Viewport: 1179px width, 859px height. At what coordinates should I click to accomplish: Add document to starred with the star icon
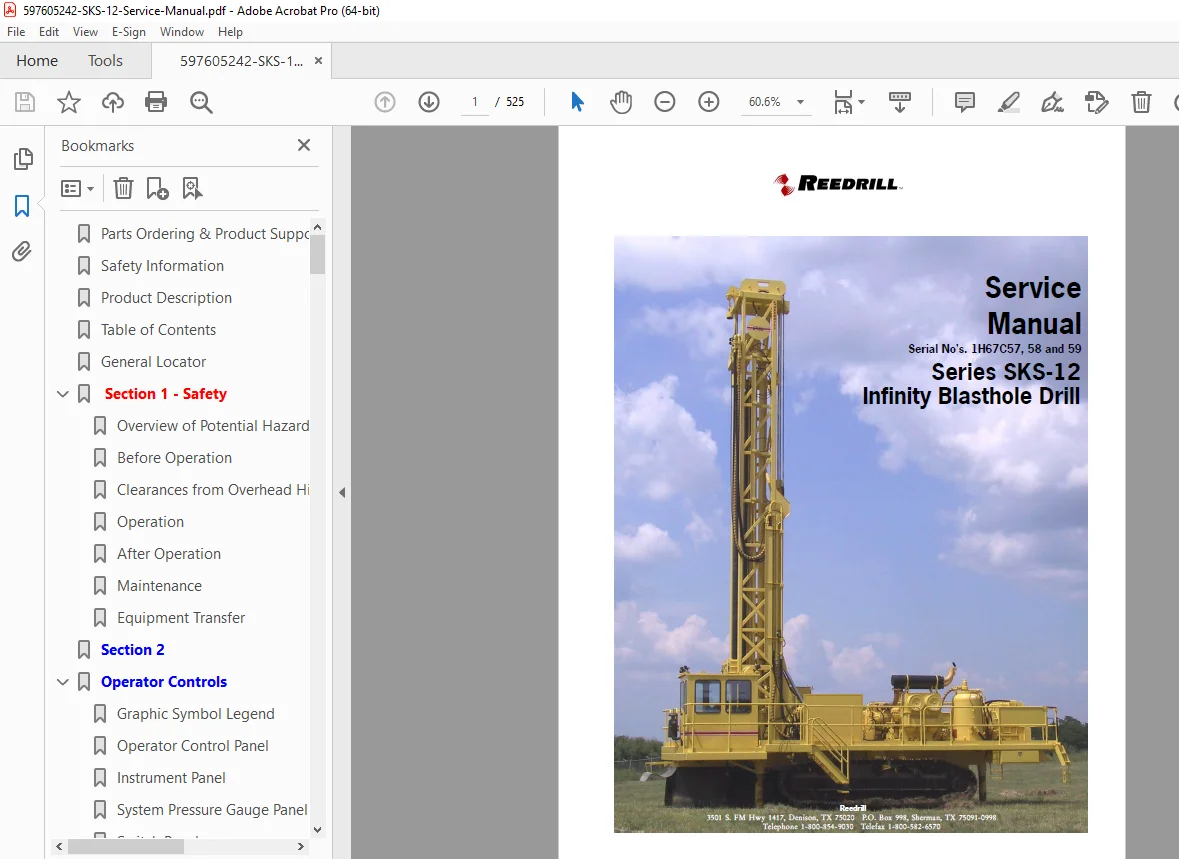pyautogui.click(x=68, y=102)
